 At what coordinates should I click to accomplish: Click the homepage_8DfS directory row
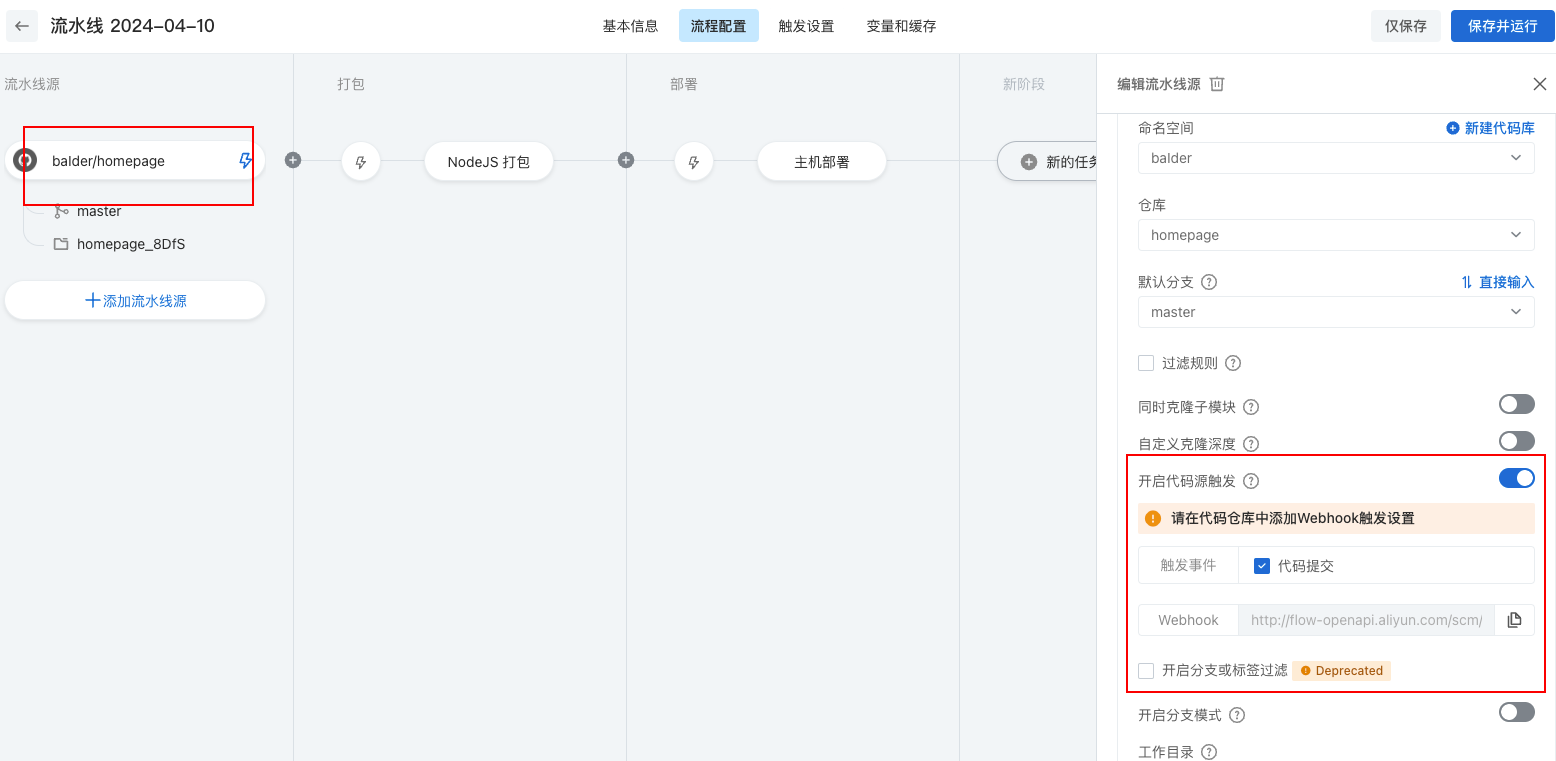point(119,244)
